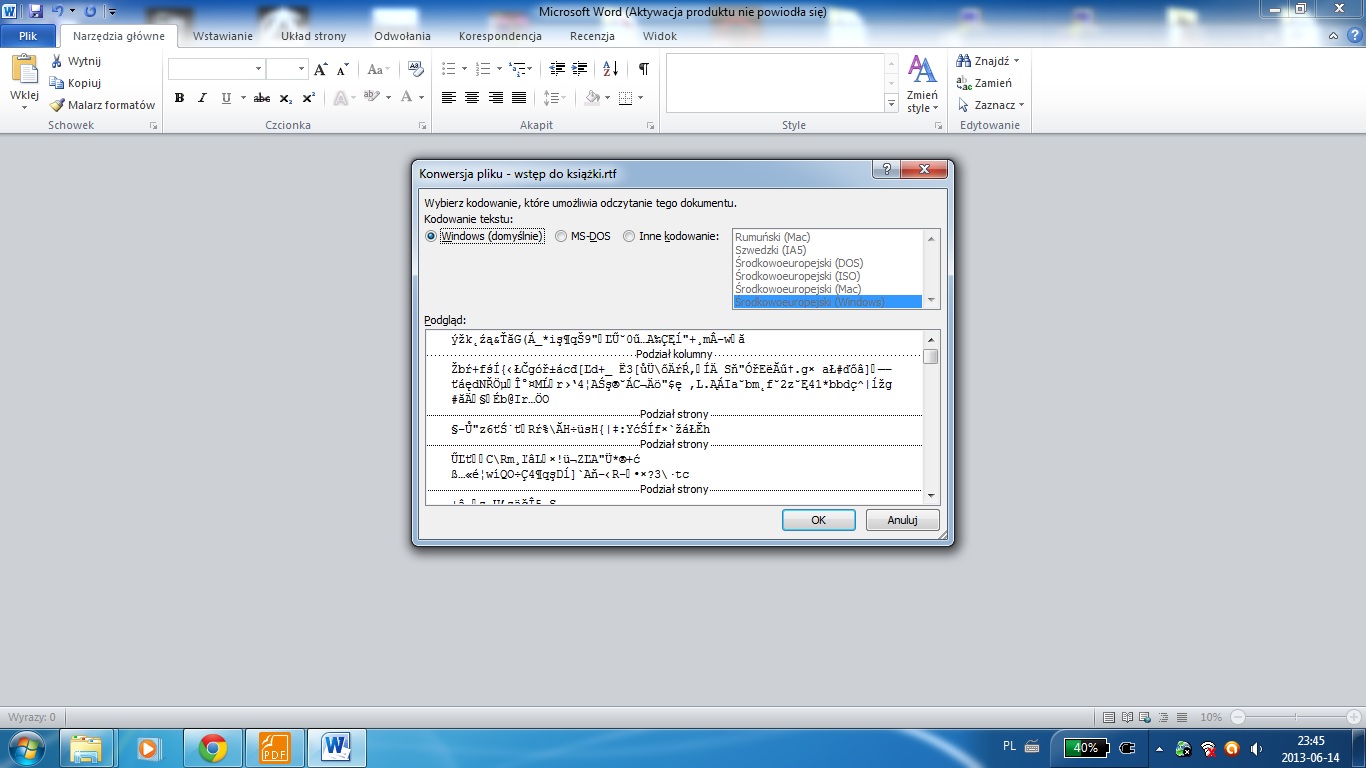Image resolution: width=1366 pixels, height=768 pixels.
Task: Open the font name dropdown
Action: click(x=259, y=69)
